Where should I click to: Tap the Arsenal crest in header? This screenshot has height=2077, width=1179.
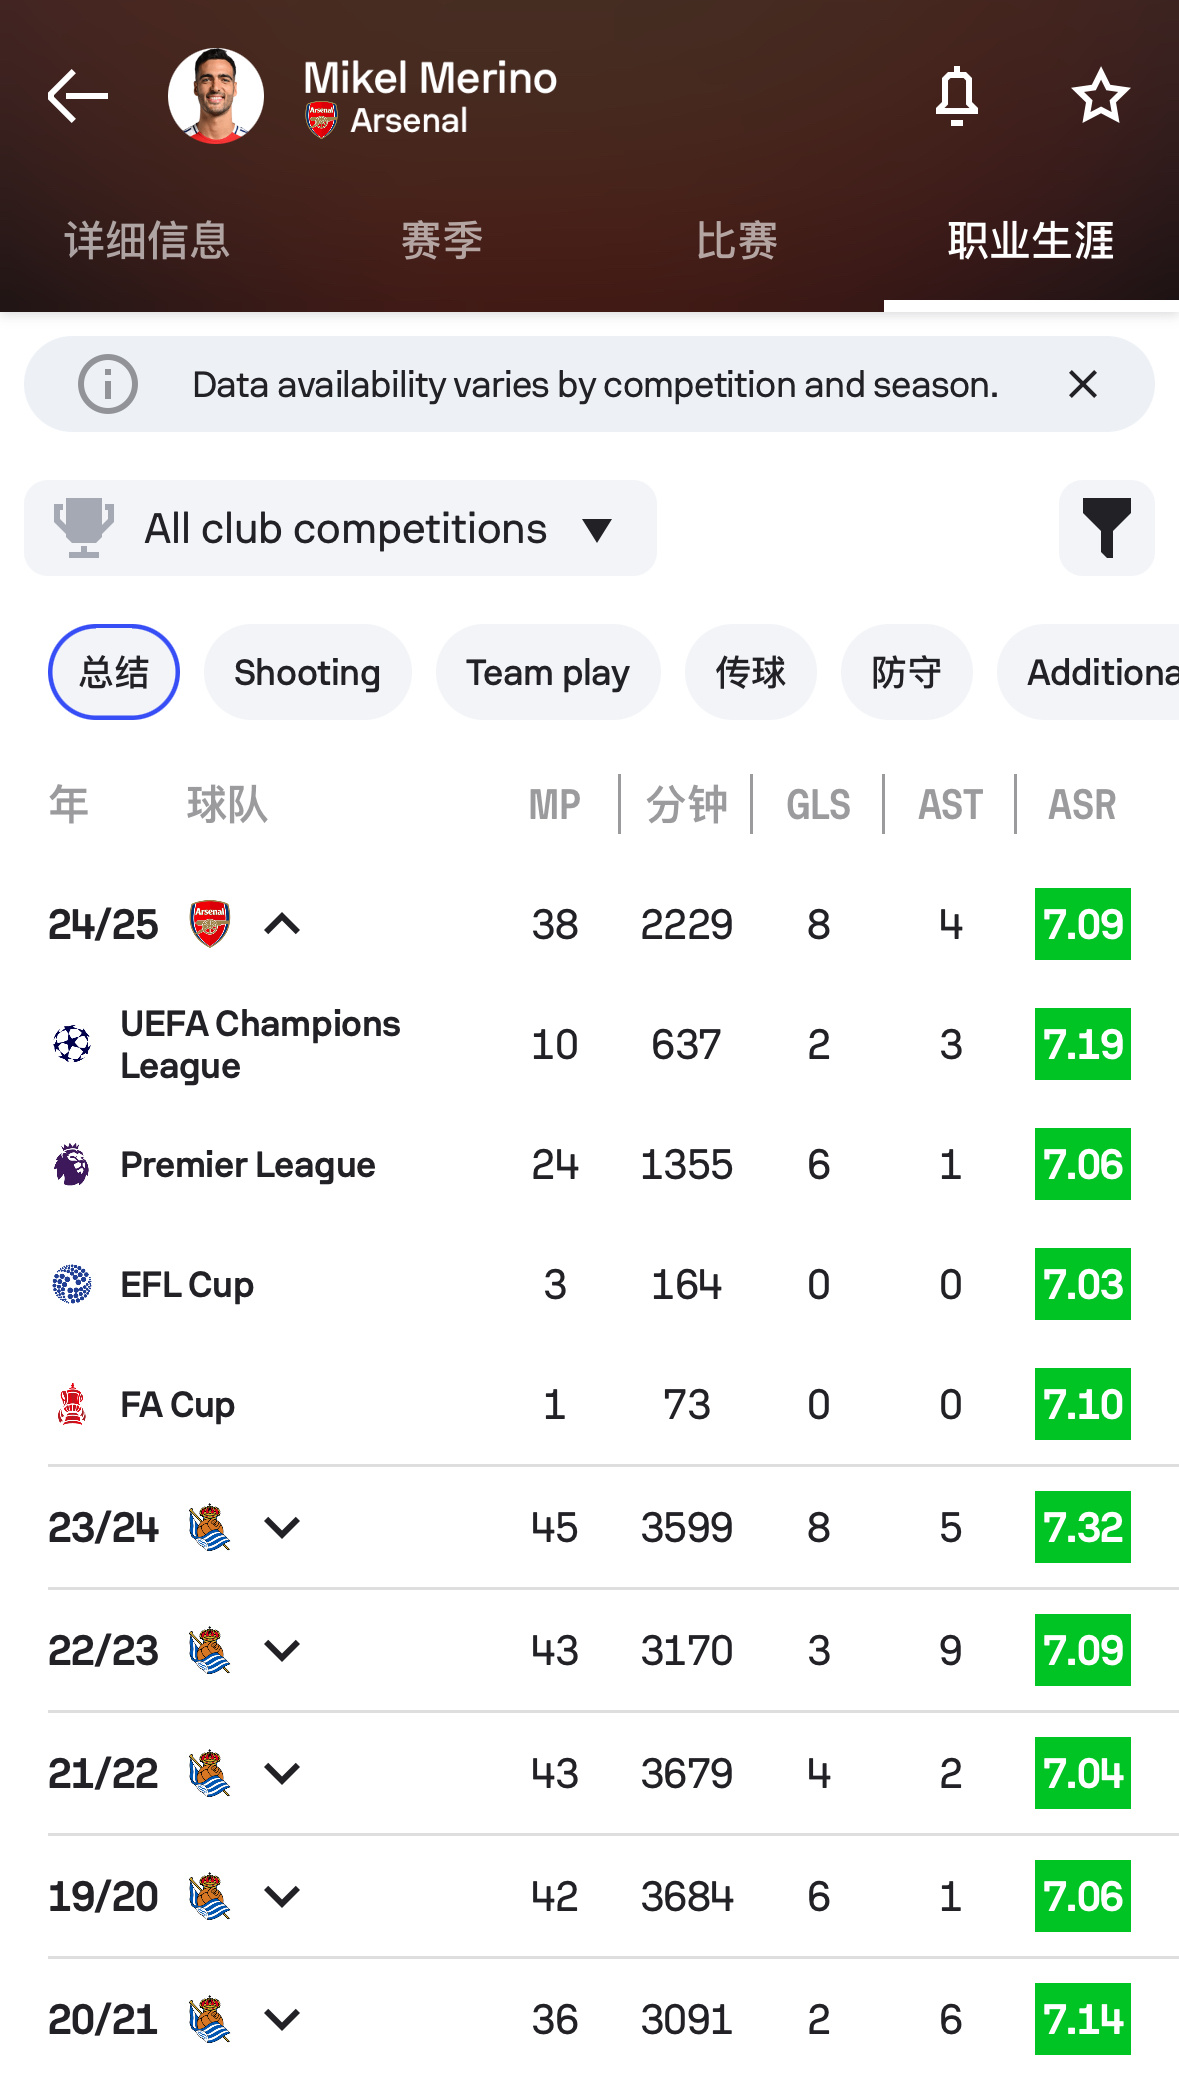[321, 120]
